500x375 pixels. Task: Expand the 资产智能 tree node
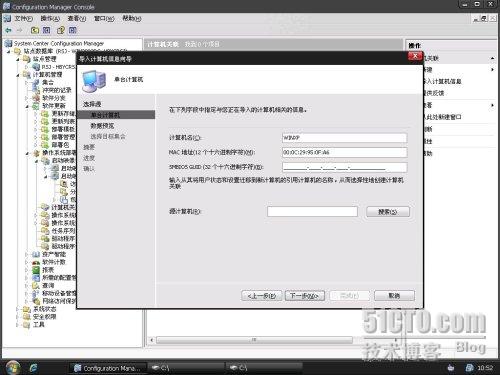[27, 255]
